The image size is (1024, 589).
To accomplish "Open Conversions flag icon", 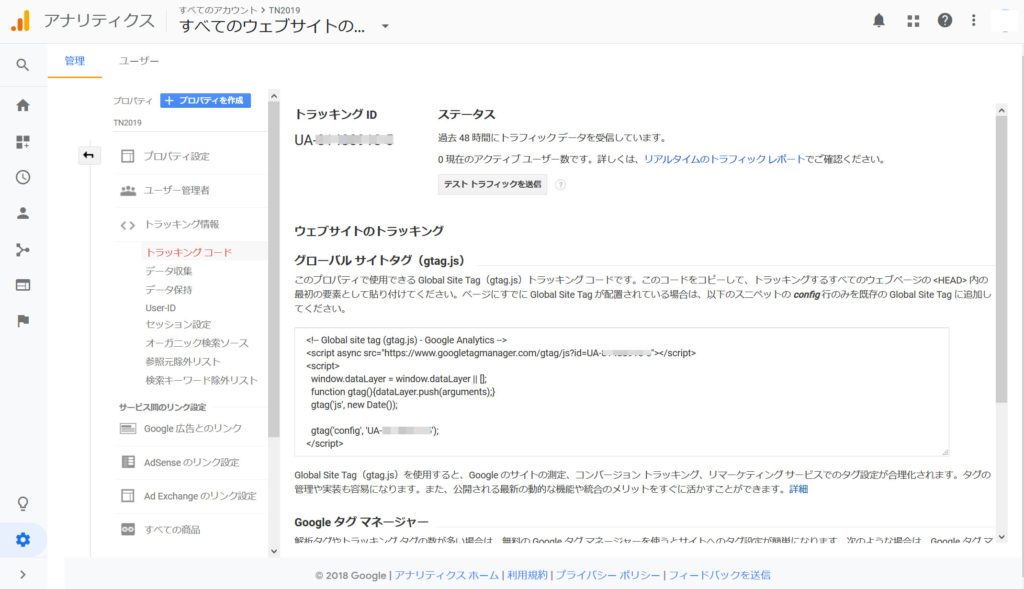I will 23,321.
